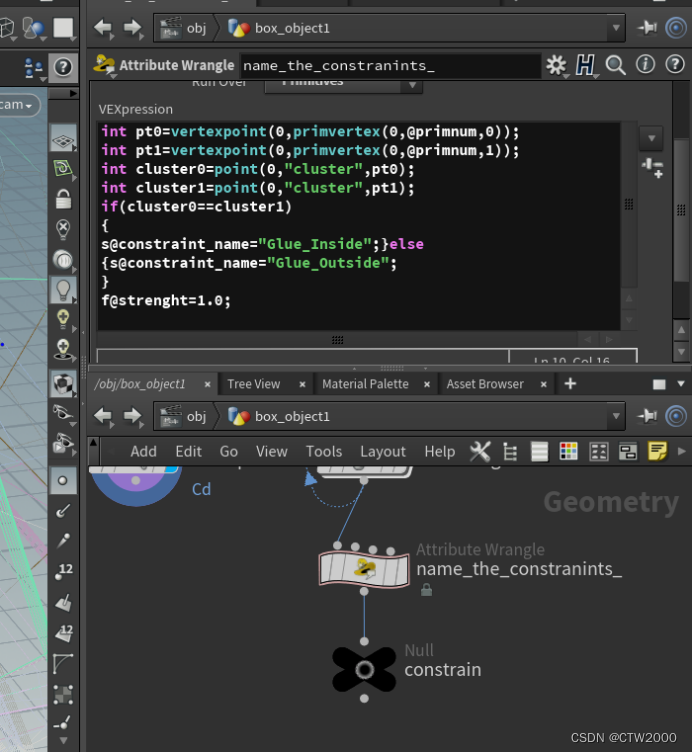
Task: Open network Layout menu
Action: coord(383,451)
